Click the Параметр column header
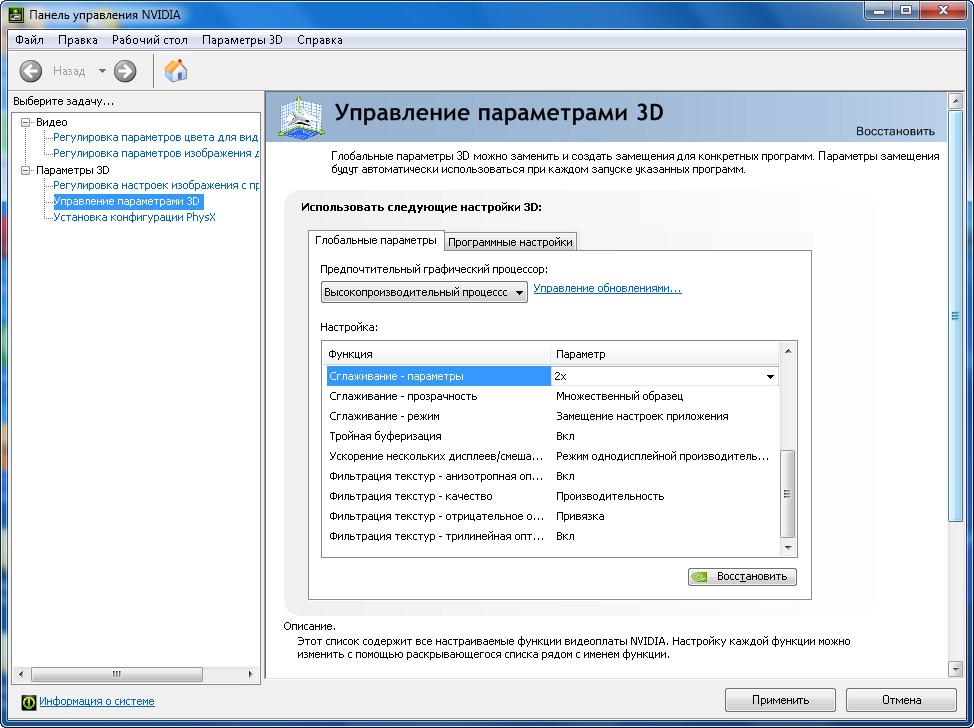The image size is (974, 728). (665, 354)
